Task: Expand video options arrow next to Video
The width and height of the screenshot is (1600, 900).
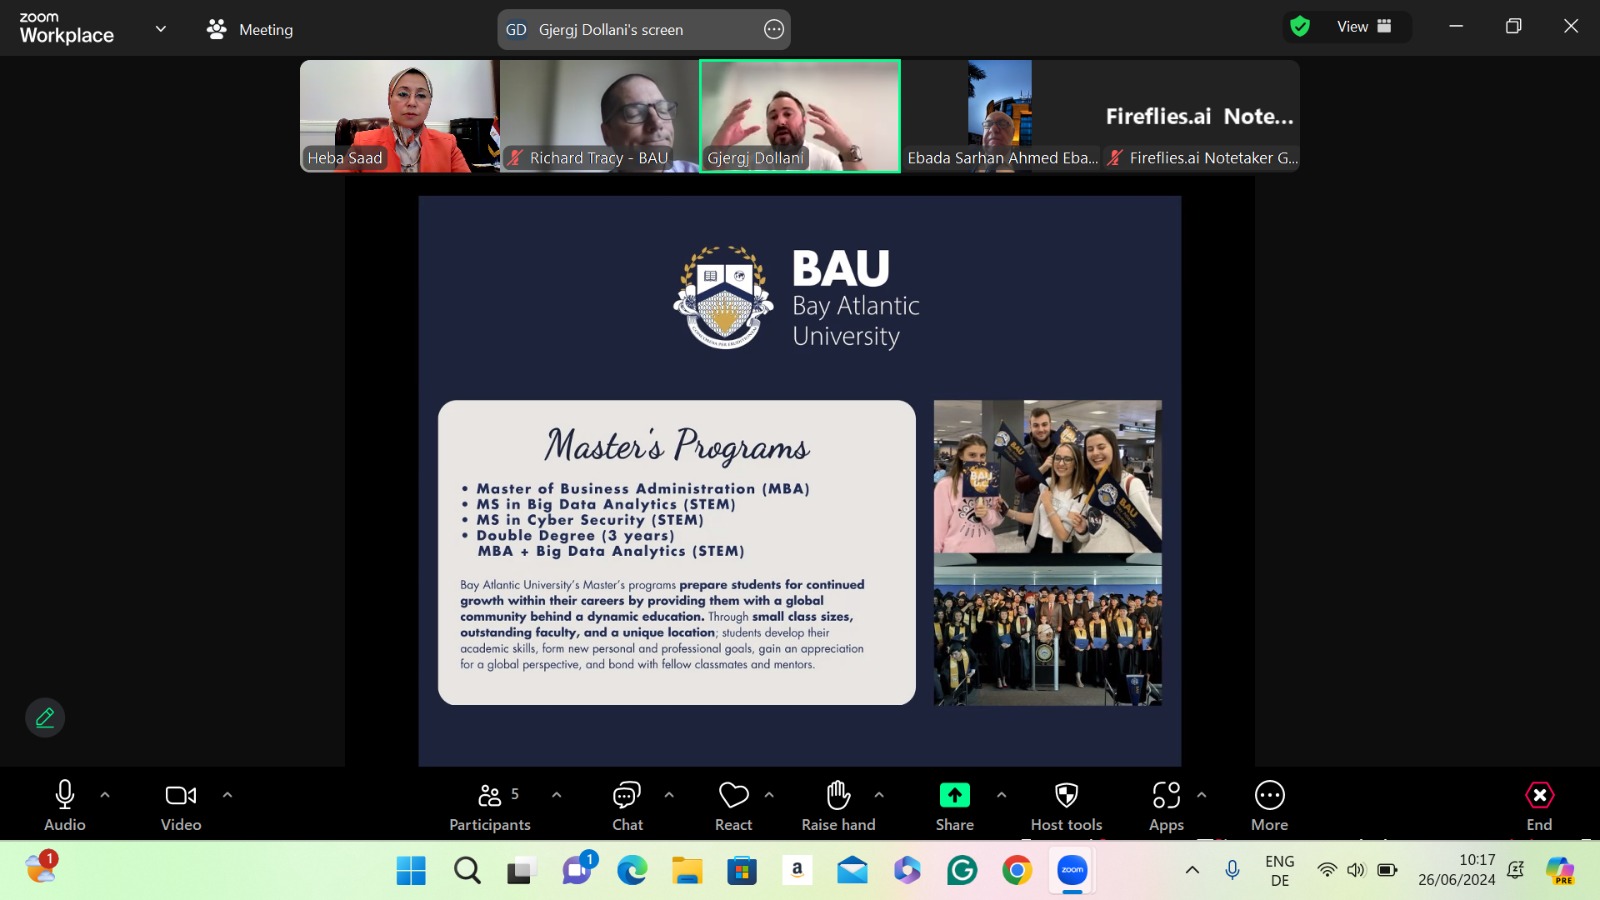Action: [x=227, y=795]
